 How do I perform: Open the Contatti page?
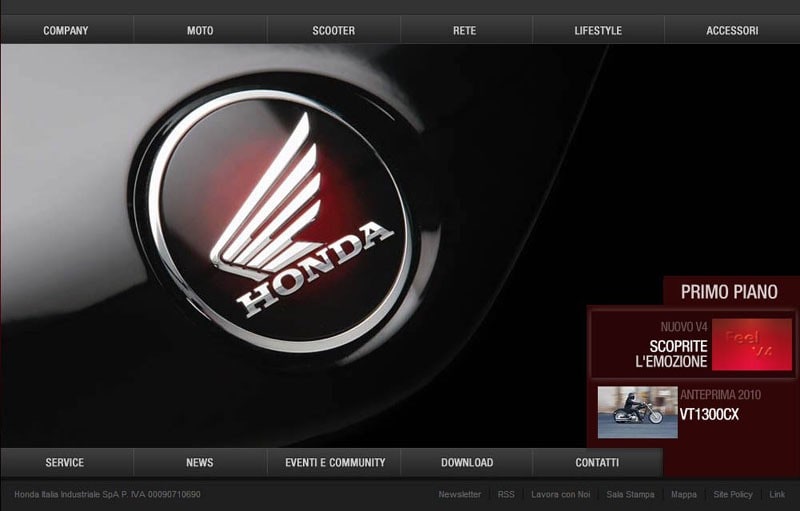597,463
